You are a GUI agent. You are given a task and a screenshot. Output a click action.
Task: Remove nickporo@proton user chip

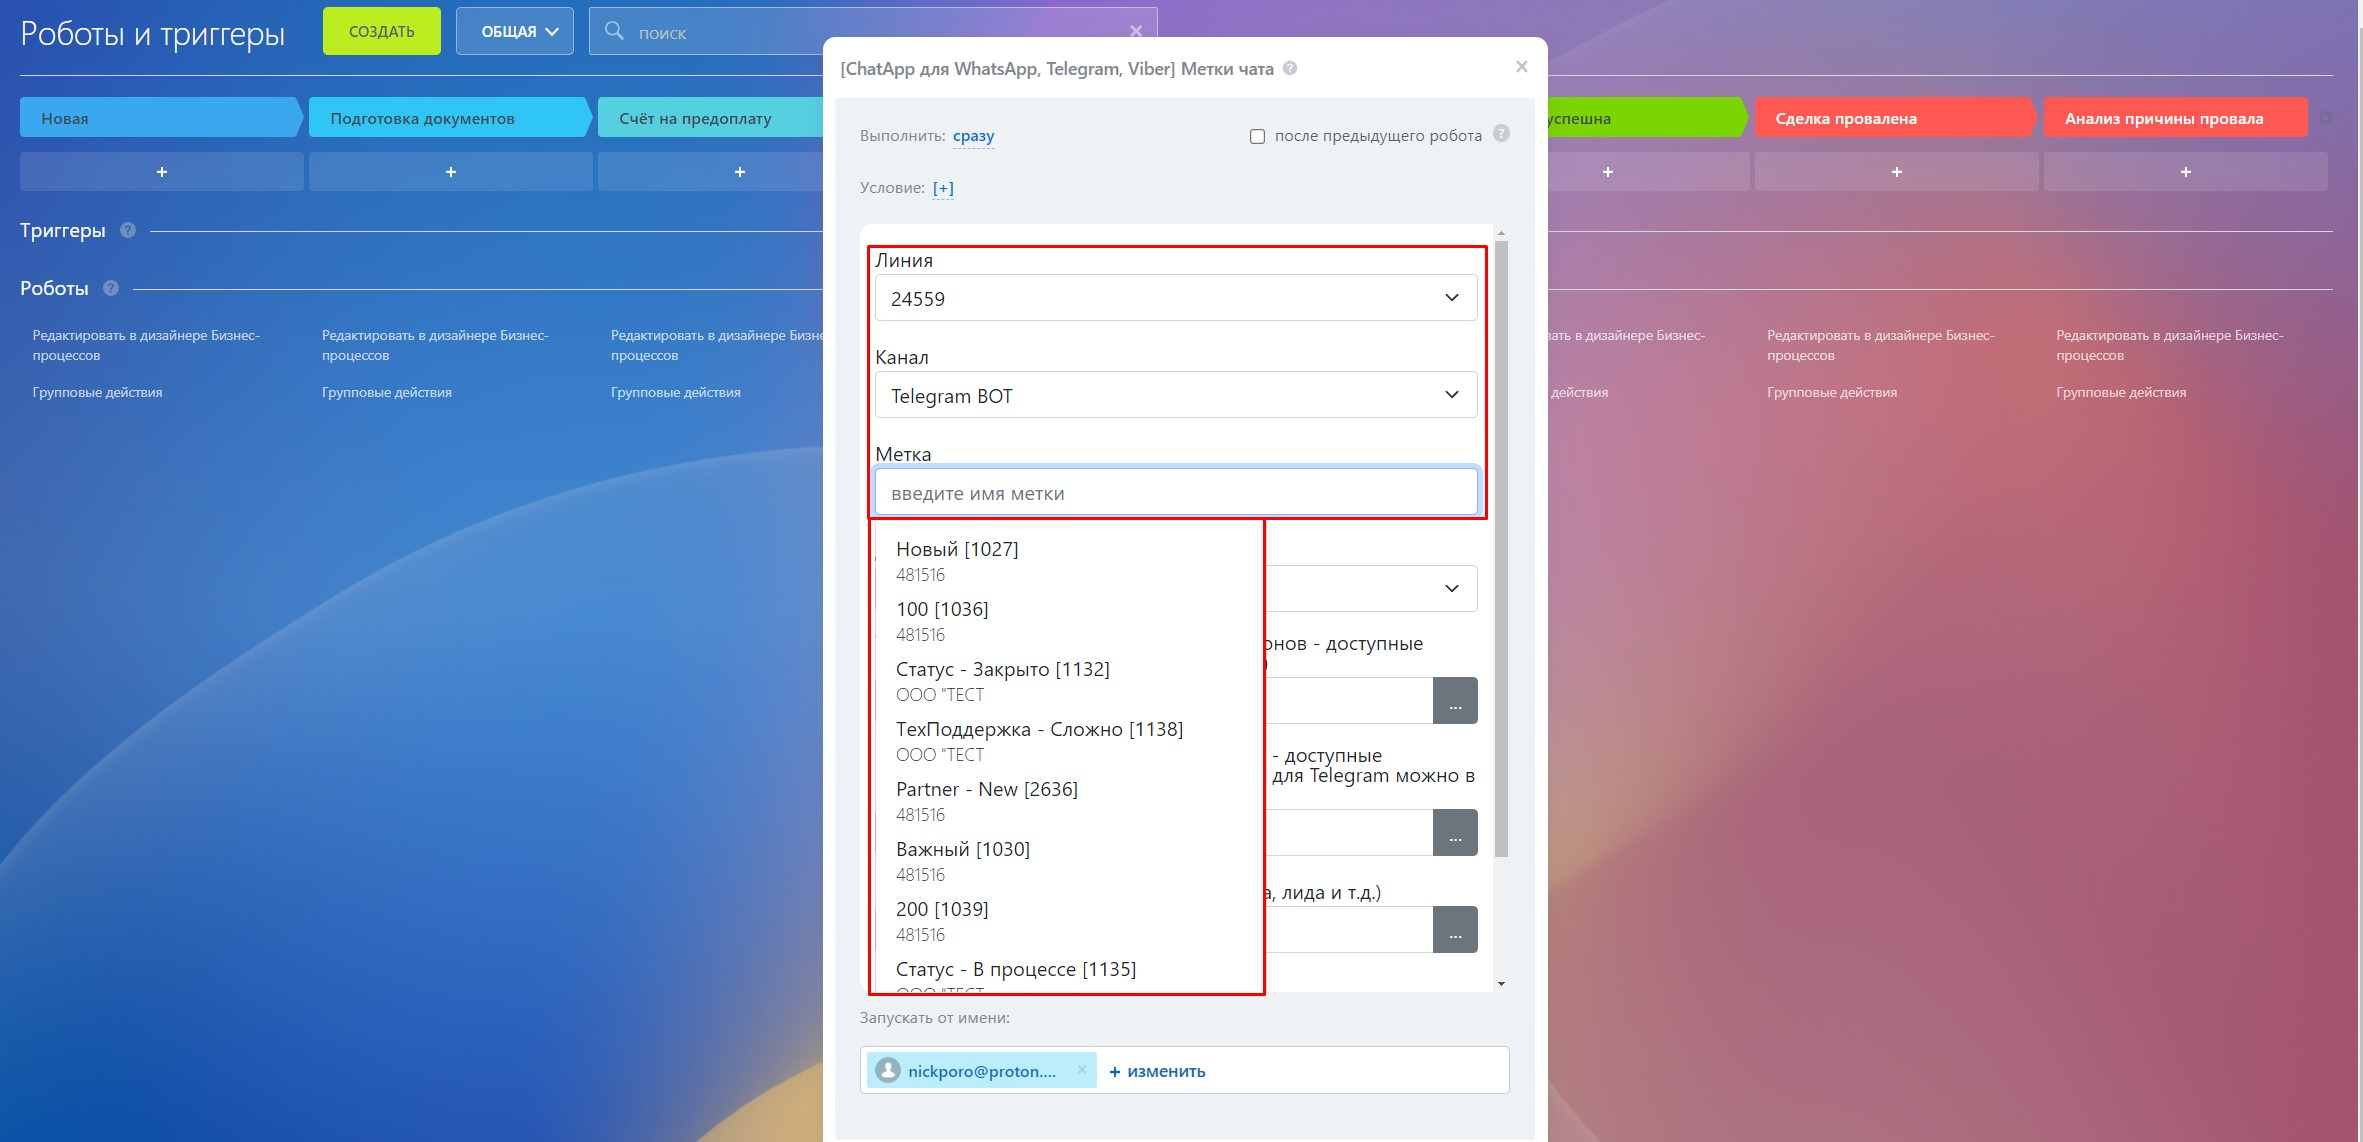1081,1070
